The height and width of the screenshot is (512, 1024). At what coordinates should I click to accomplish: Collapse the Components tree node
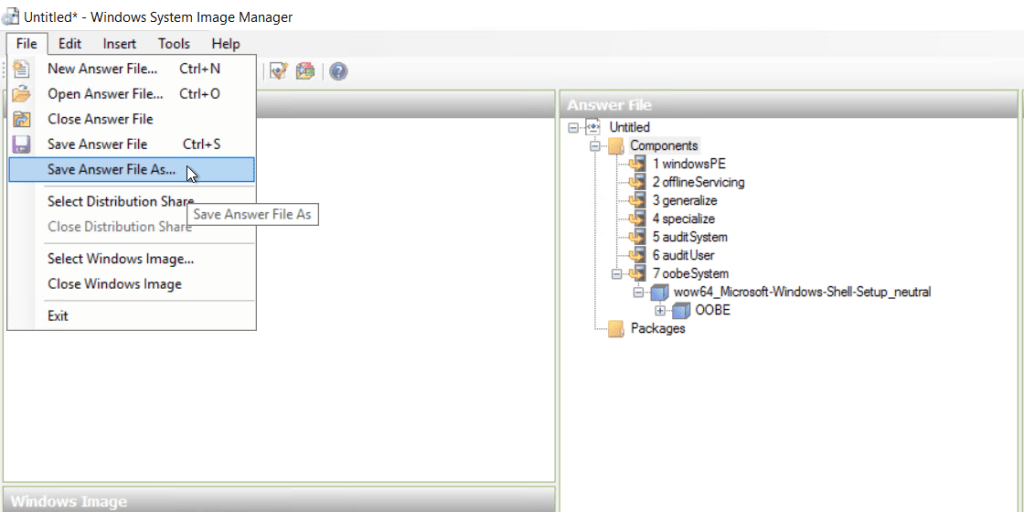(594, 146)
